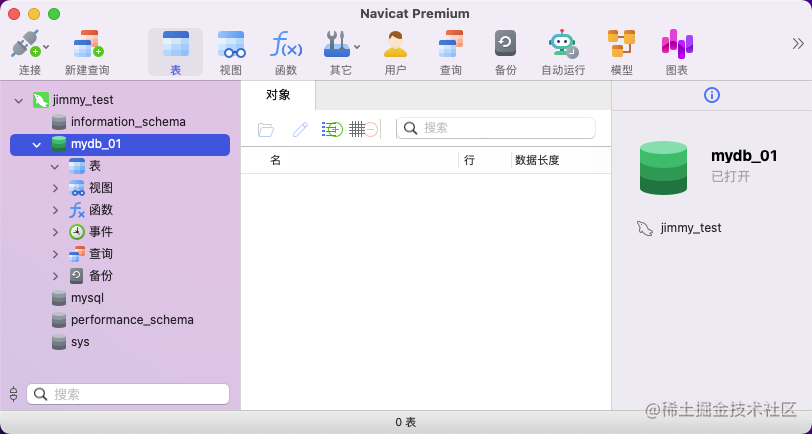Select the performance_schema database
812x434 pixels.
click(x=123, y=320)
